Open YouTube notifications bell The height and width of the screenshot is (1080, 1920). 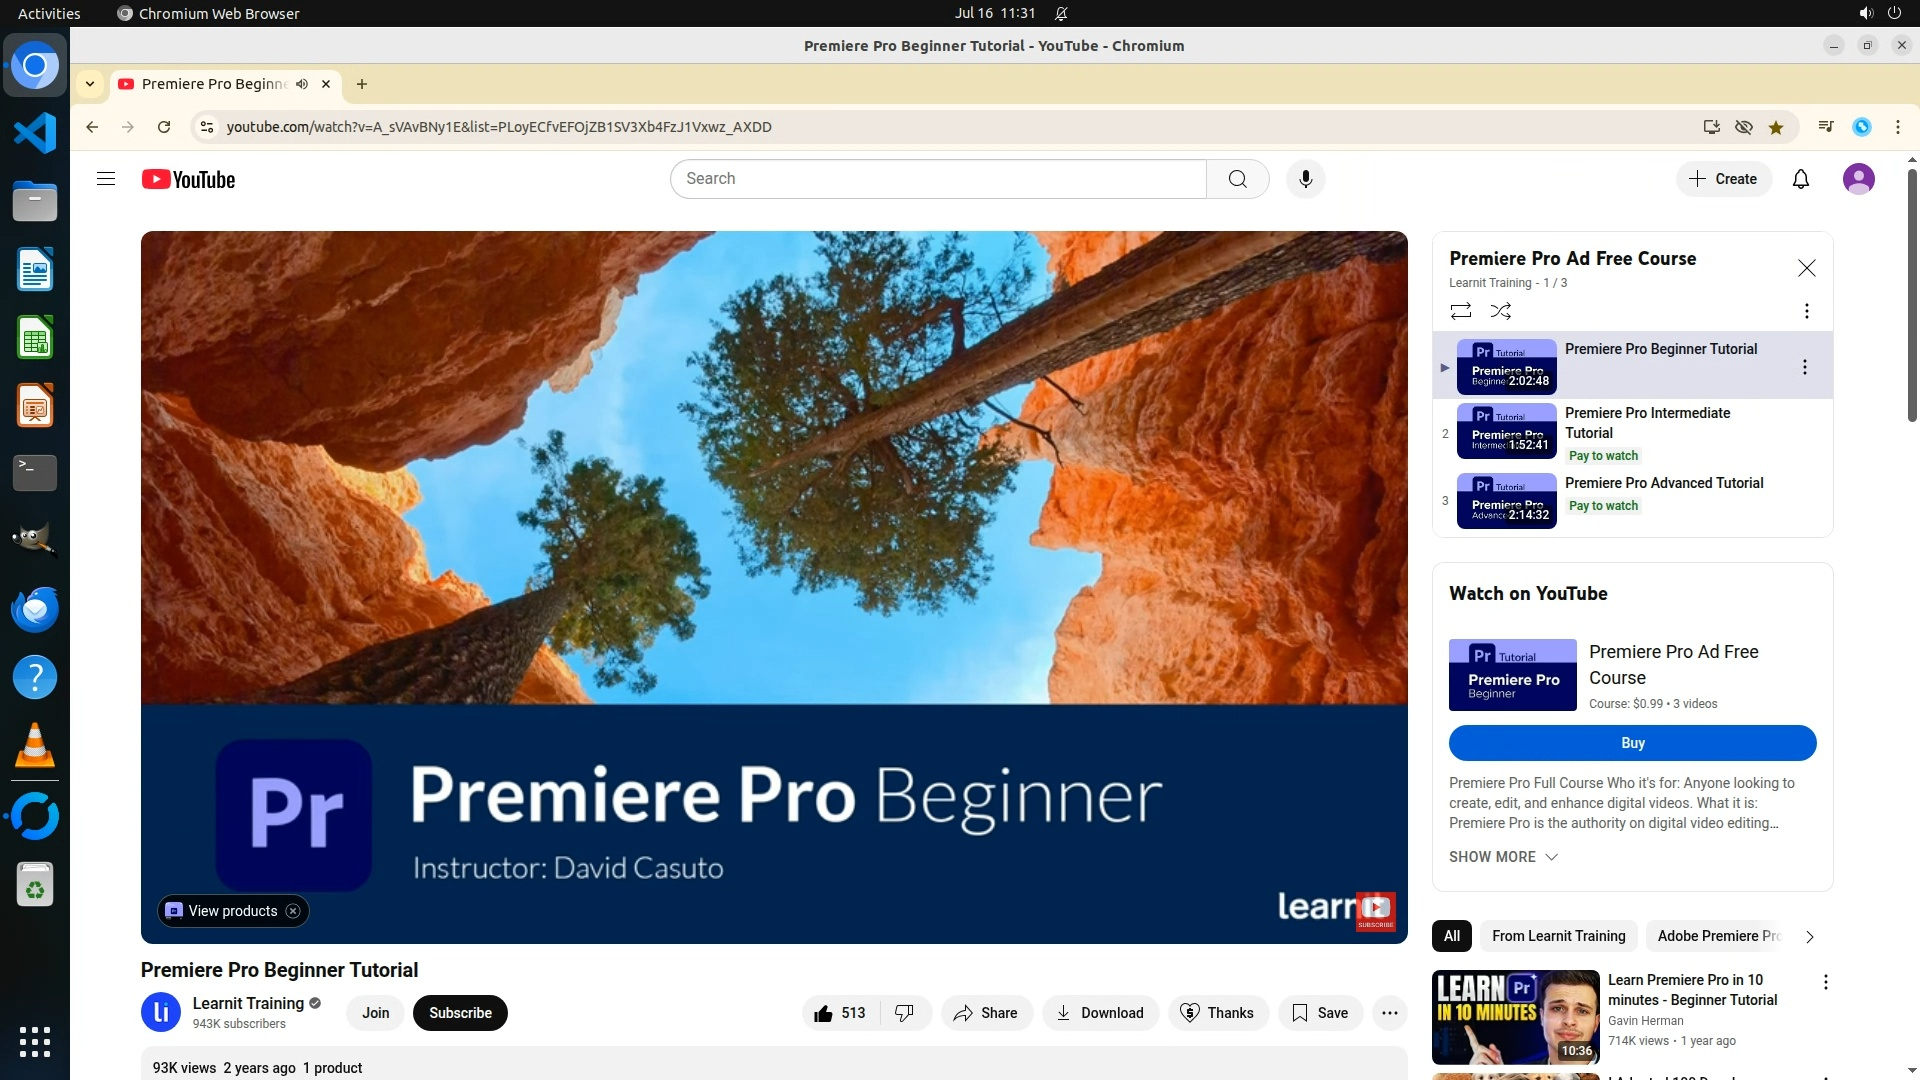[1800, 179]
